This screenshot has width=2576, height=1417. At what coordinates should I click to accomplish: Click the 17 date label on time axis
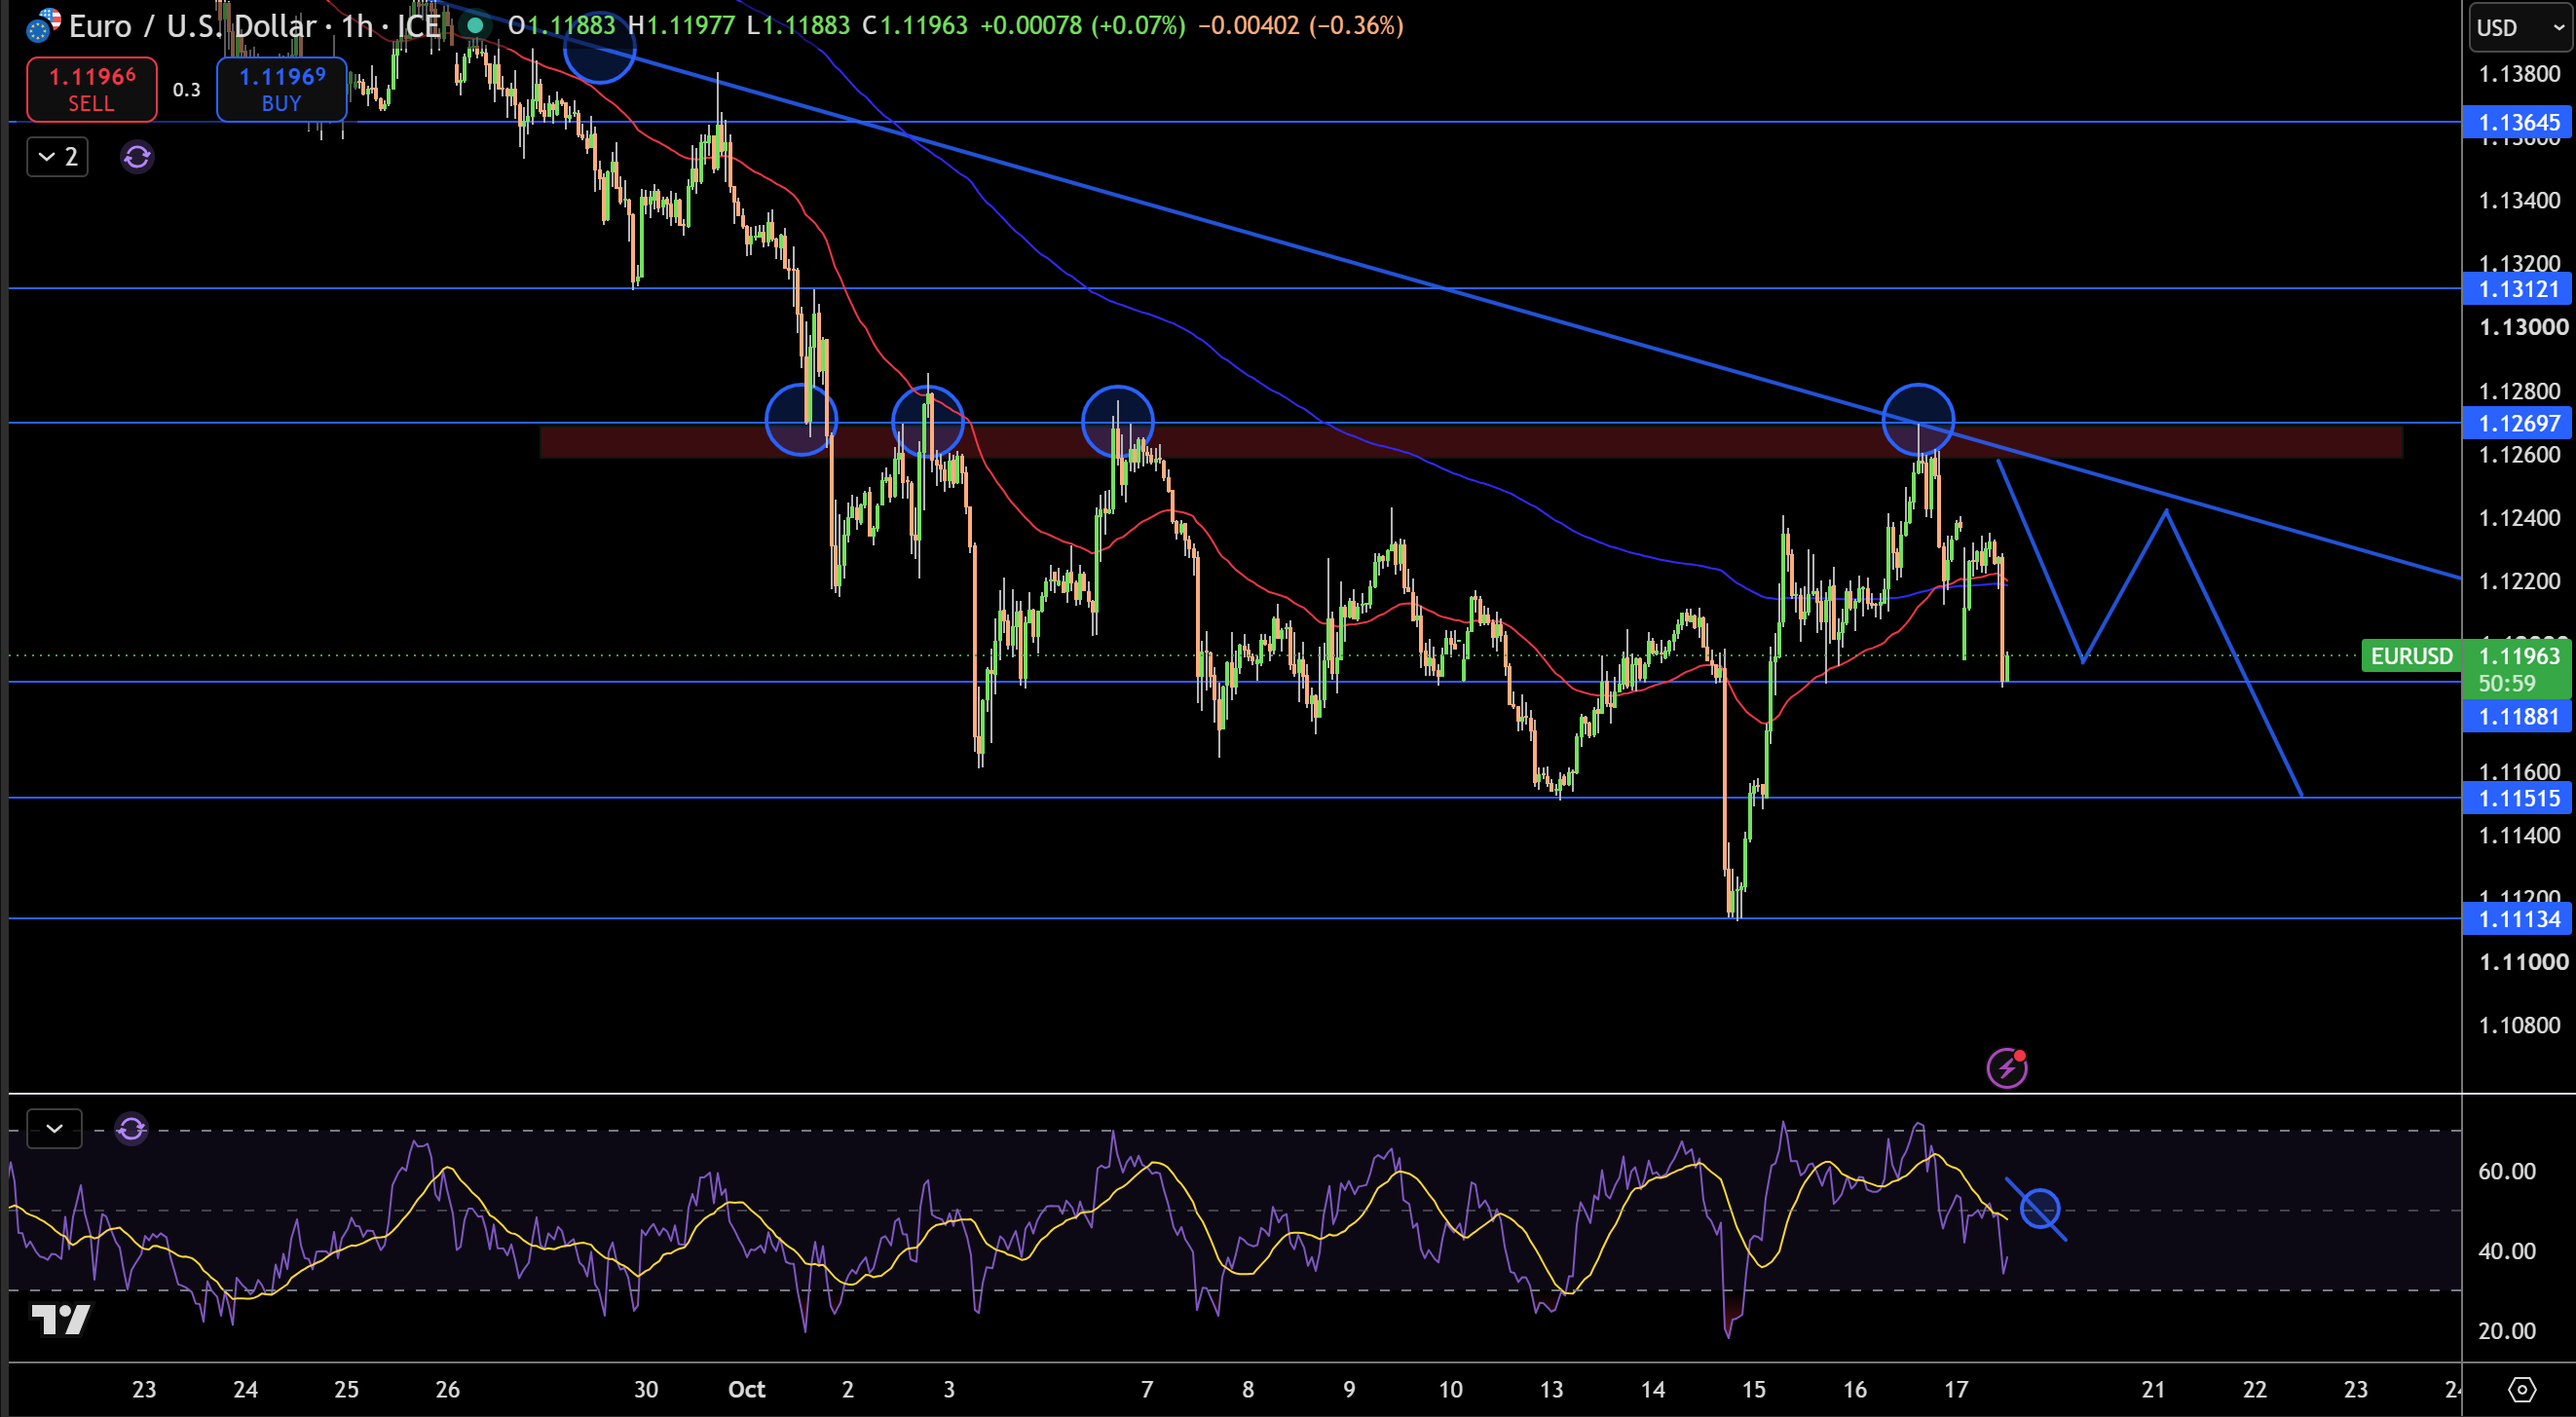click(x=1955, y=1389)
